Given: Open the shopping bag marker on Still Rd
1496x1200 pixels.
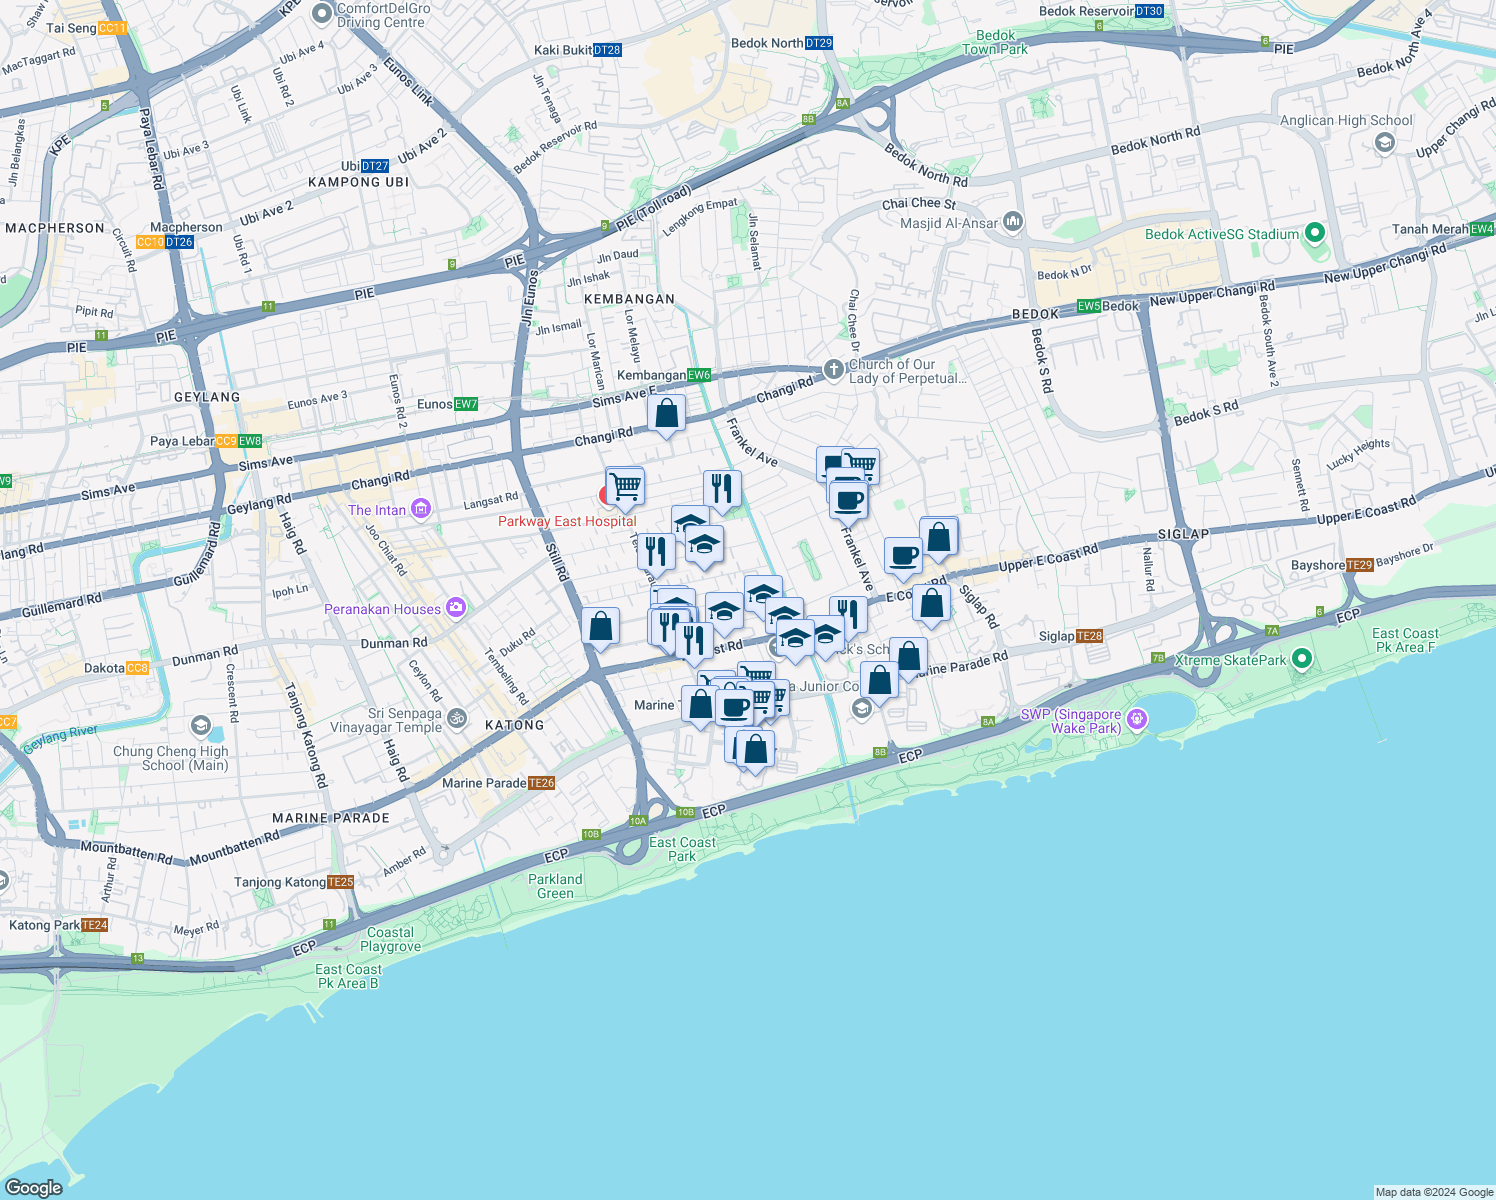Looking at the screenshot, I should point(600,627).
